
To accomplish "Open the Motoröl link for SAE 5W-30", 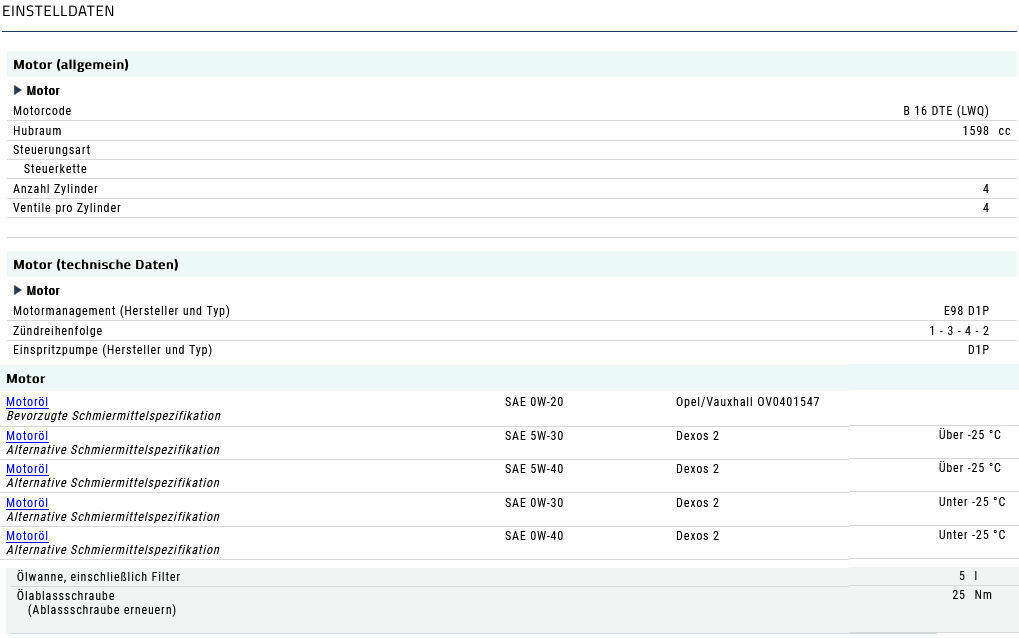I will click(27, 436).
